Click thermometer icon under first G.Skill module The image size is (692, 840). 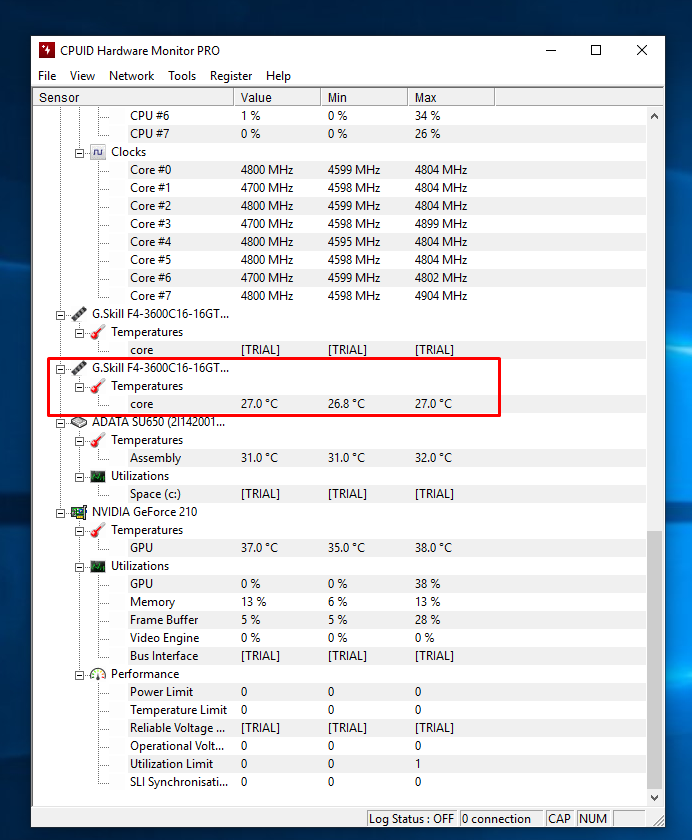(97, 332)
